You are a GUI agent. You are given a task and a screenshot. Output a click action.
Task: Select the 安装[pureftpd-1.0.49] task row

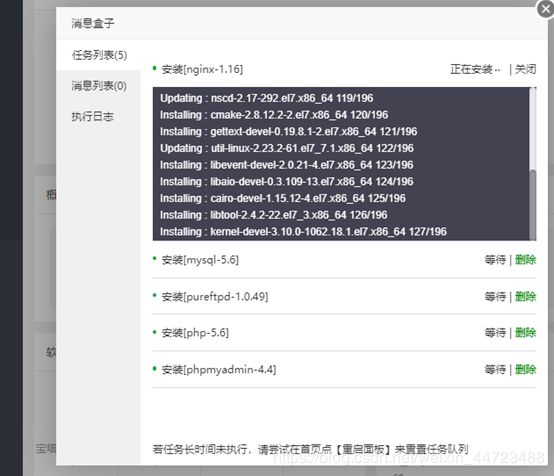(x=344, y=296)
